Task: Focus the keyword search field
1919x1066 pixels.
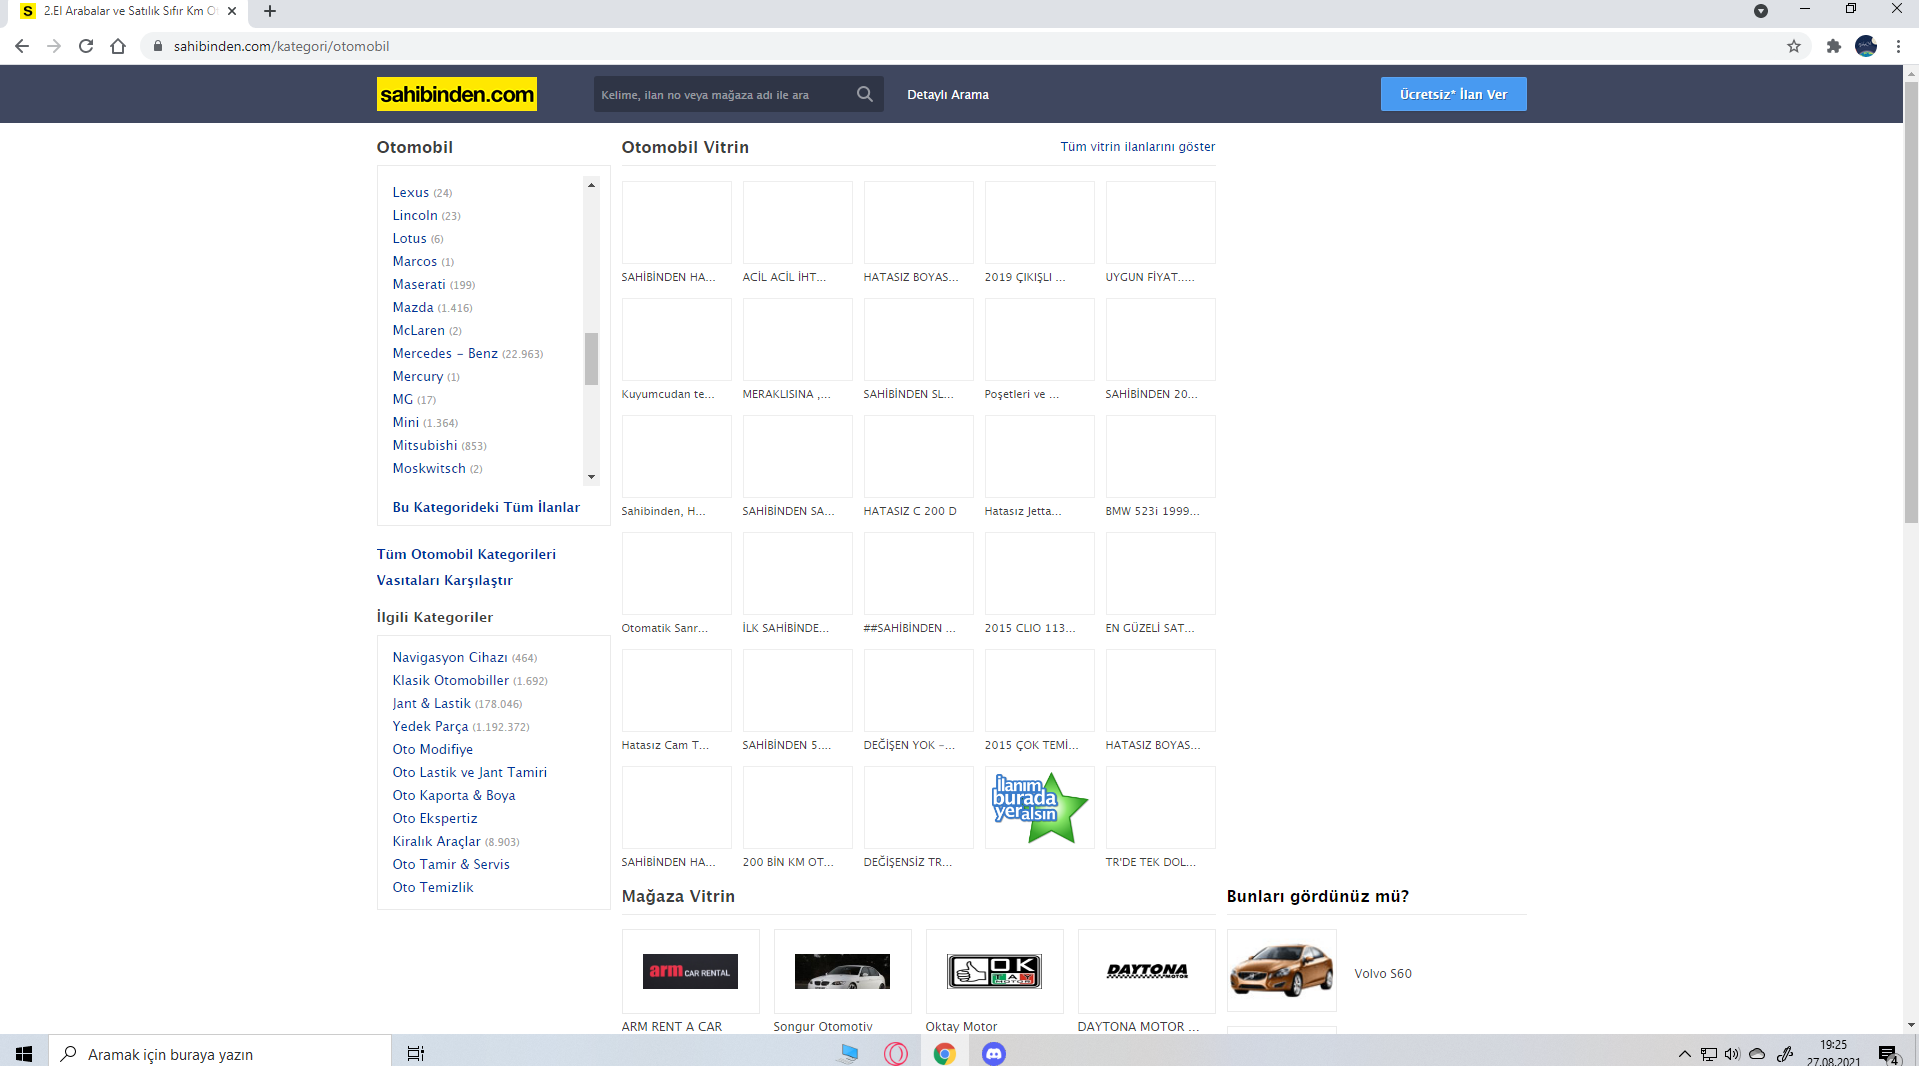Action: pyautogui.click(x=724, y=95)
